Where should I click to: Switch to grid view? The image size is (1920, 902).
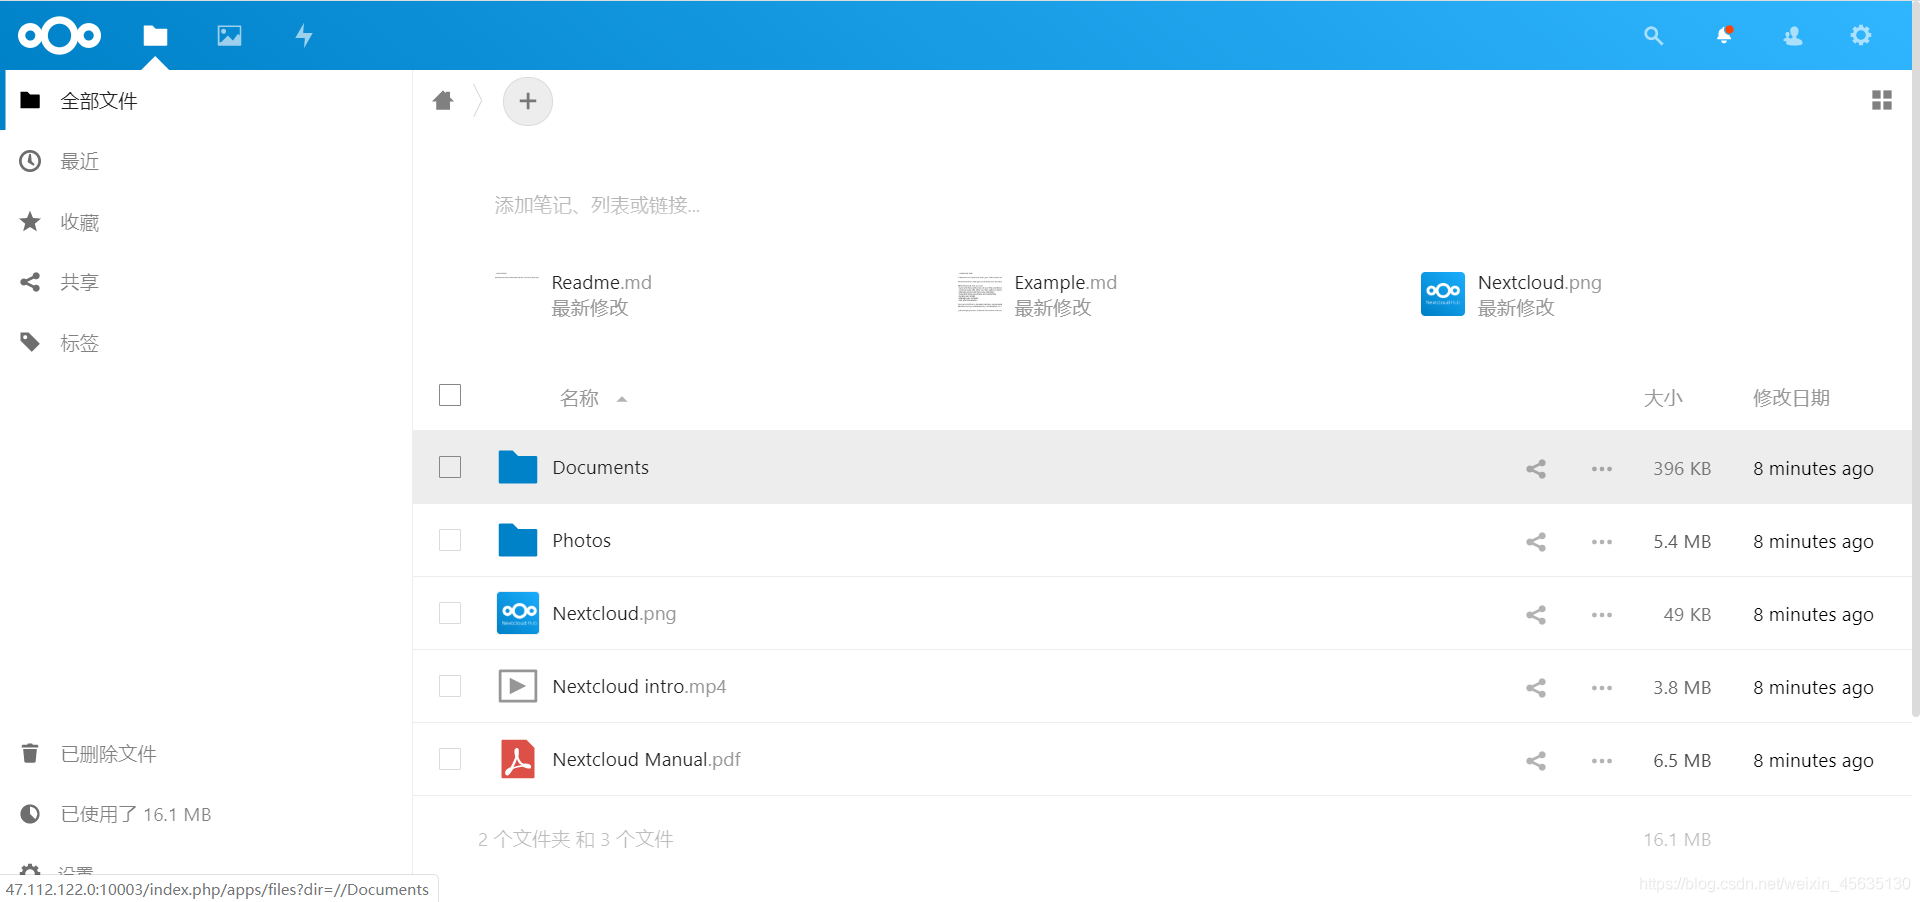(x=1882, y=100)
